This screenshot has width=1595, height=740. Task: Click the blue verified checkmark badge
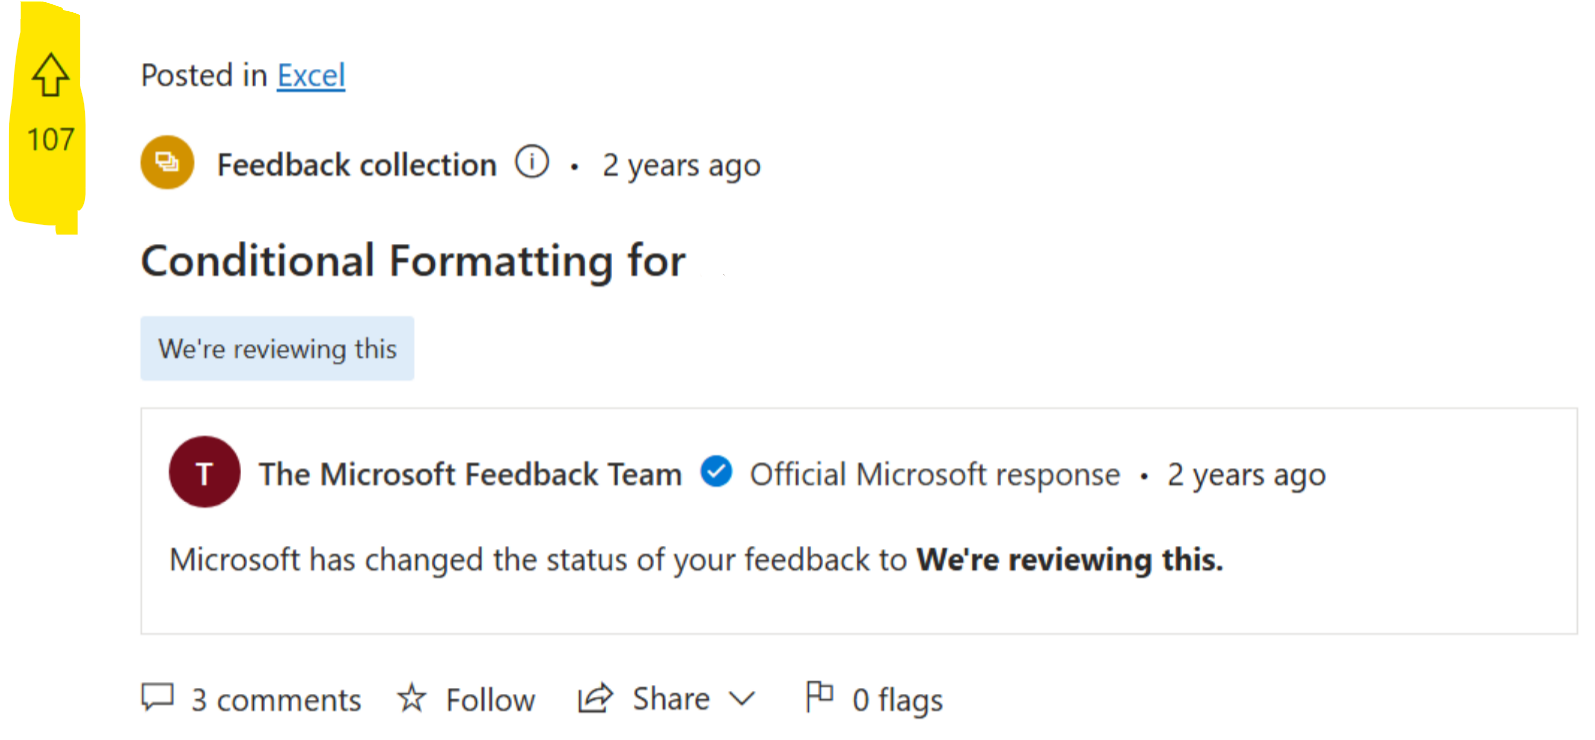tap(716, 471)
